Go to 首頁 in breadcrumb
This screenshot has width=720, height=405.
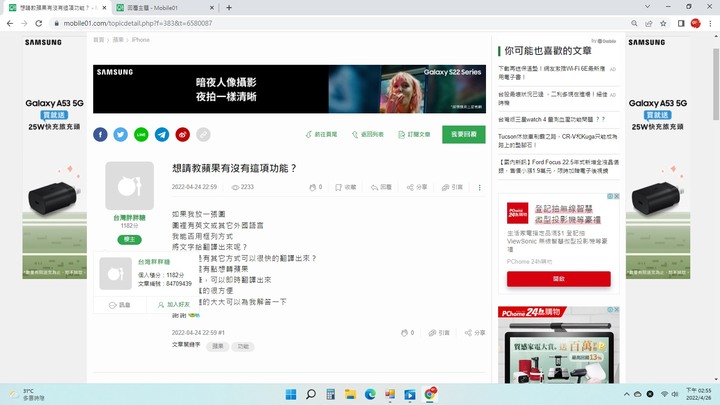click(99, 40)
